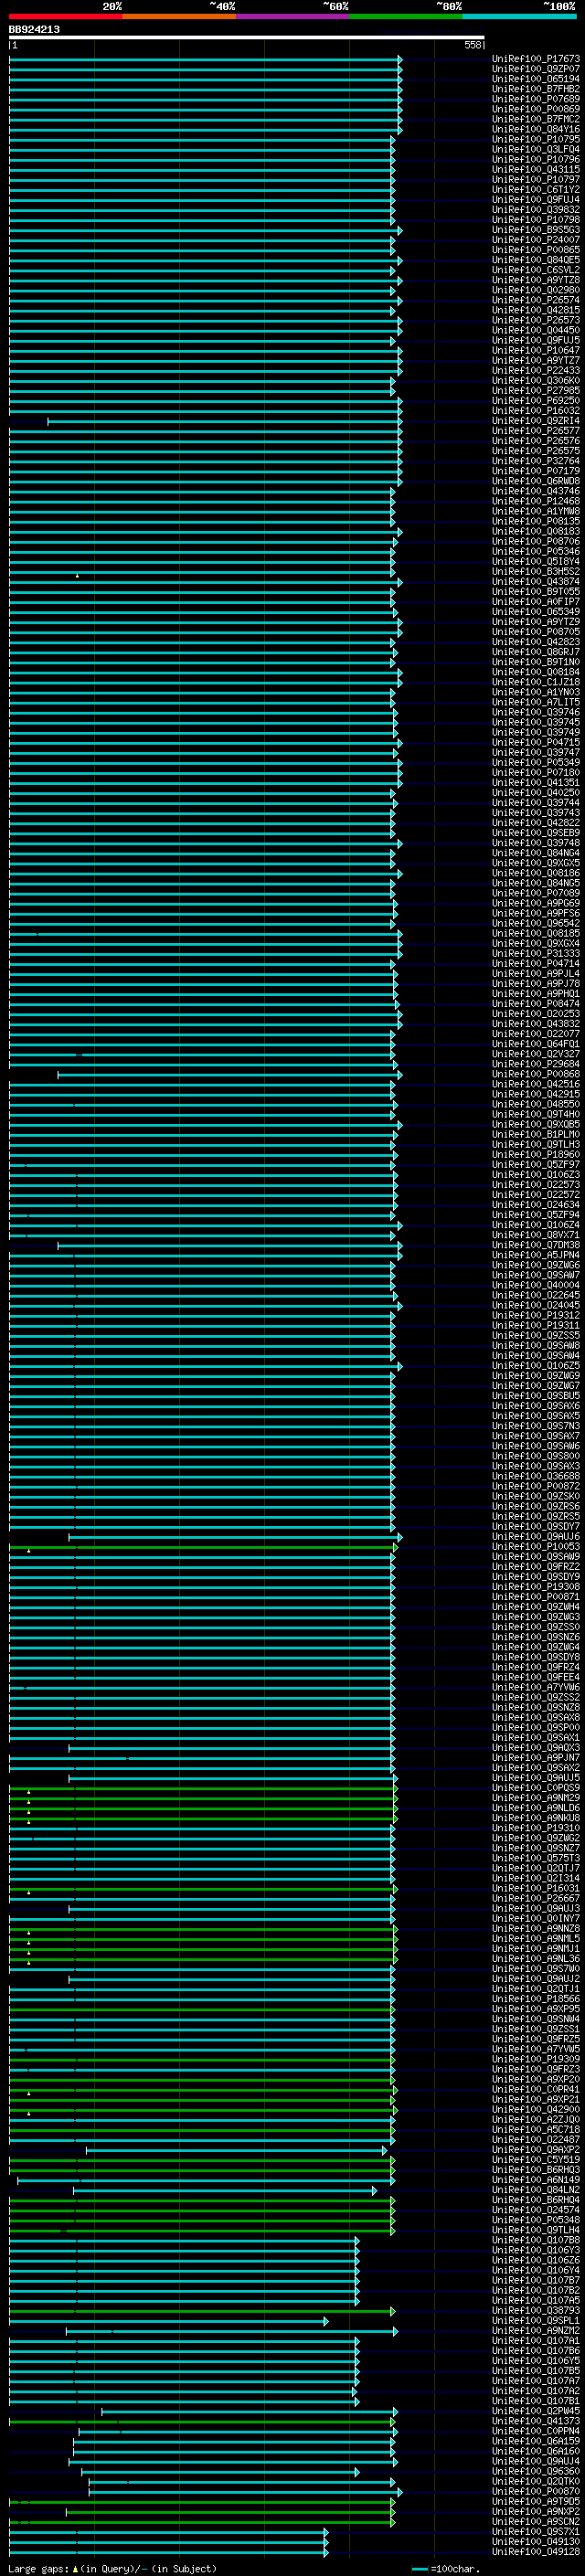The image size is (585, 2576).
Task: Open hit UniRef100_P17673
Action: click(536, 59)
